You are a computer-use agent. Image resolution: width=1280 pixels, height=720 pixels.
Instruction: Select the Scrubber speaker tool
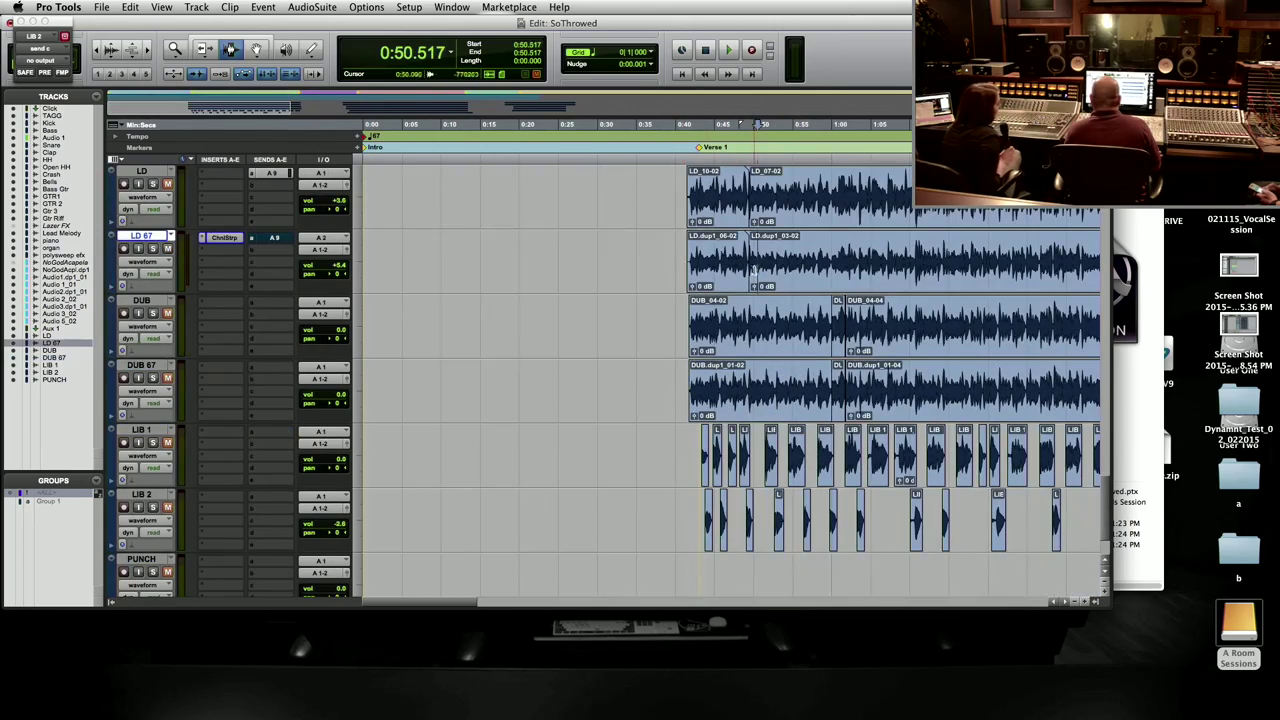click(286, 49)
